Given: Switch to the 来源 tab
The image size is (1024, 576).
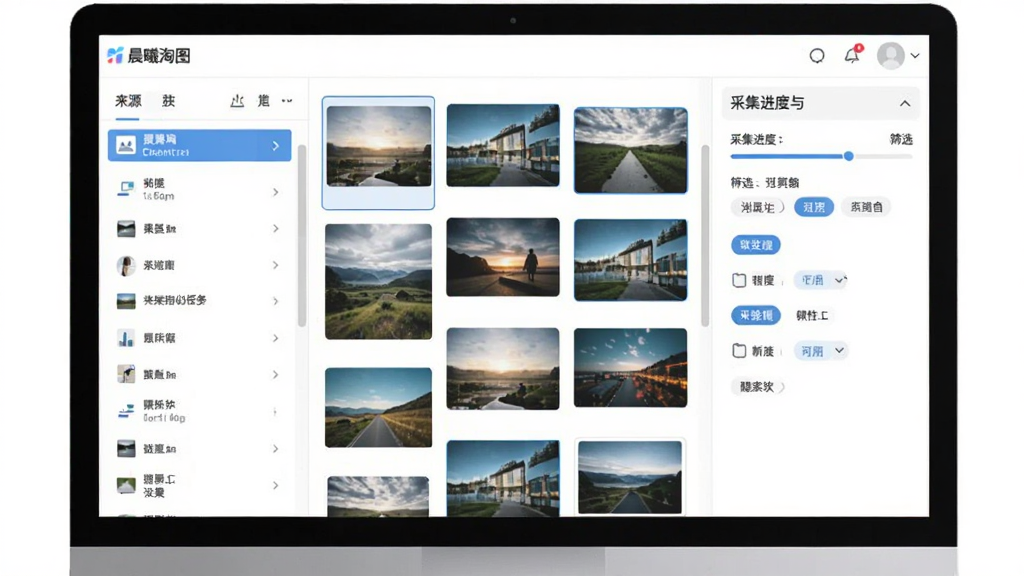Looking at the screenshot, I should (128, 101).
